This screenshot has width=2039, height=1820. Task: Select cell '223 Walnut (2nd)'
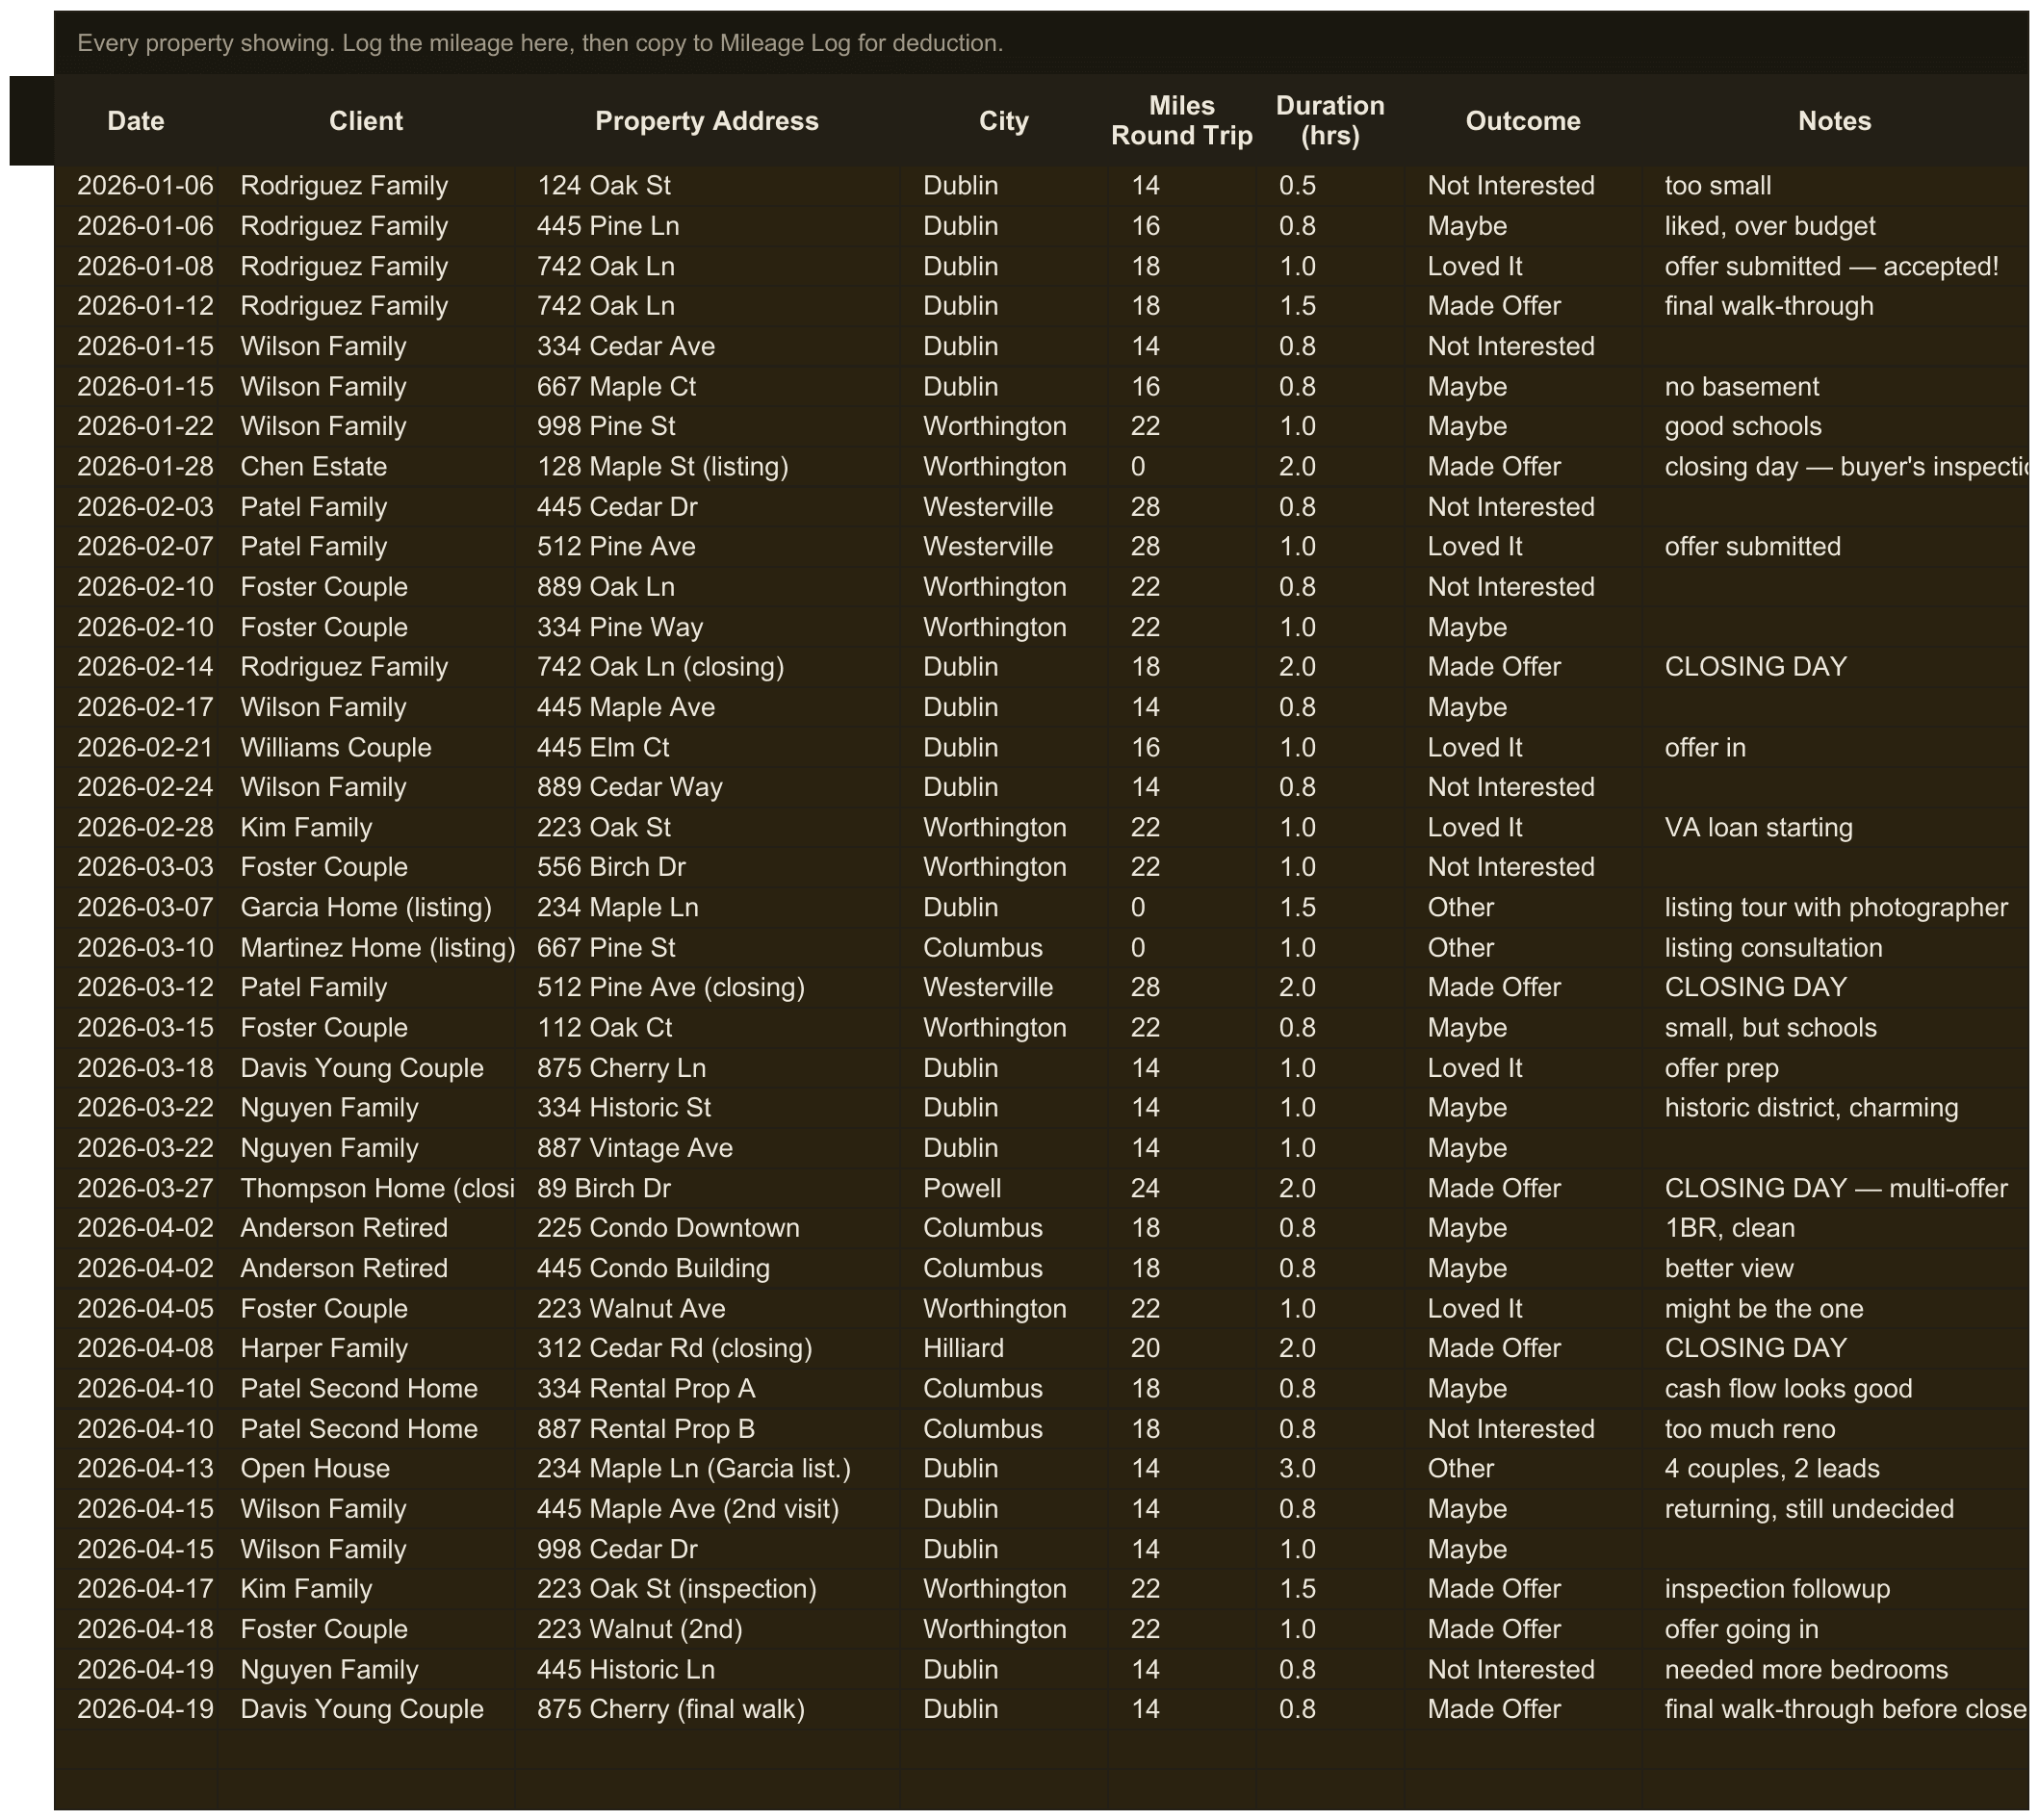[x=707, y=1629]
